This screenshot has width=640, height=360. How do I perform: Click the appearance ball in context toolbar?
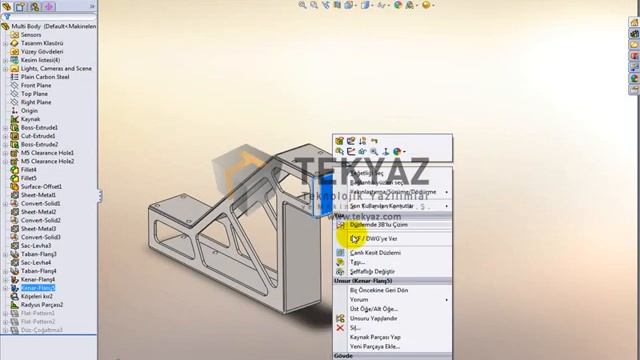tap(398, 151)
